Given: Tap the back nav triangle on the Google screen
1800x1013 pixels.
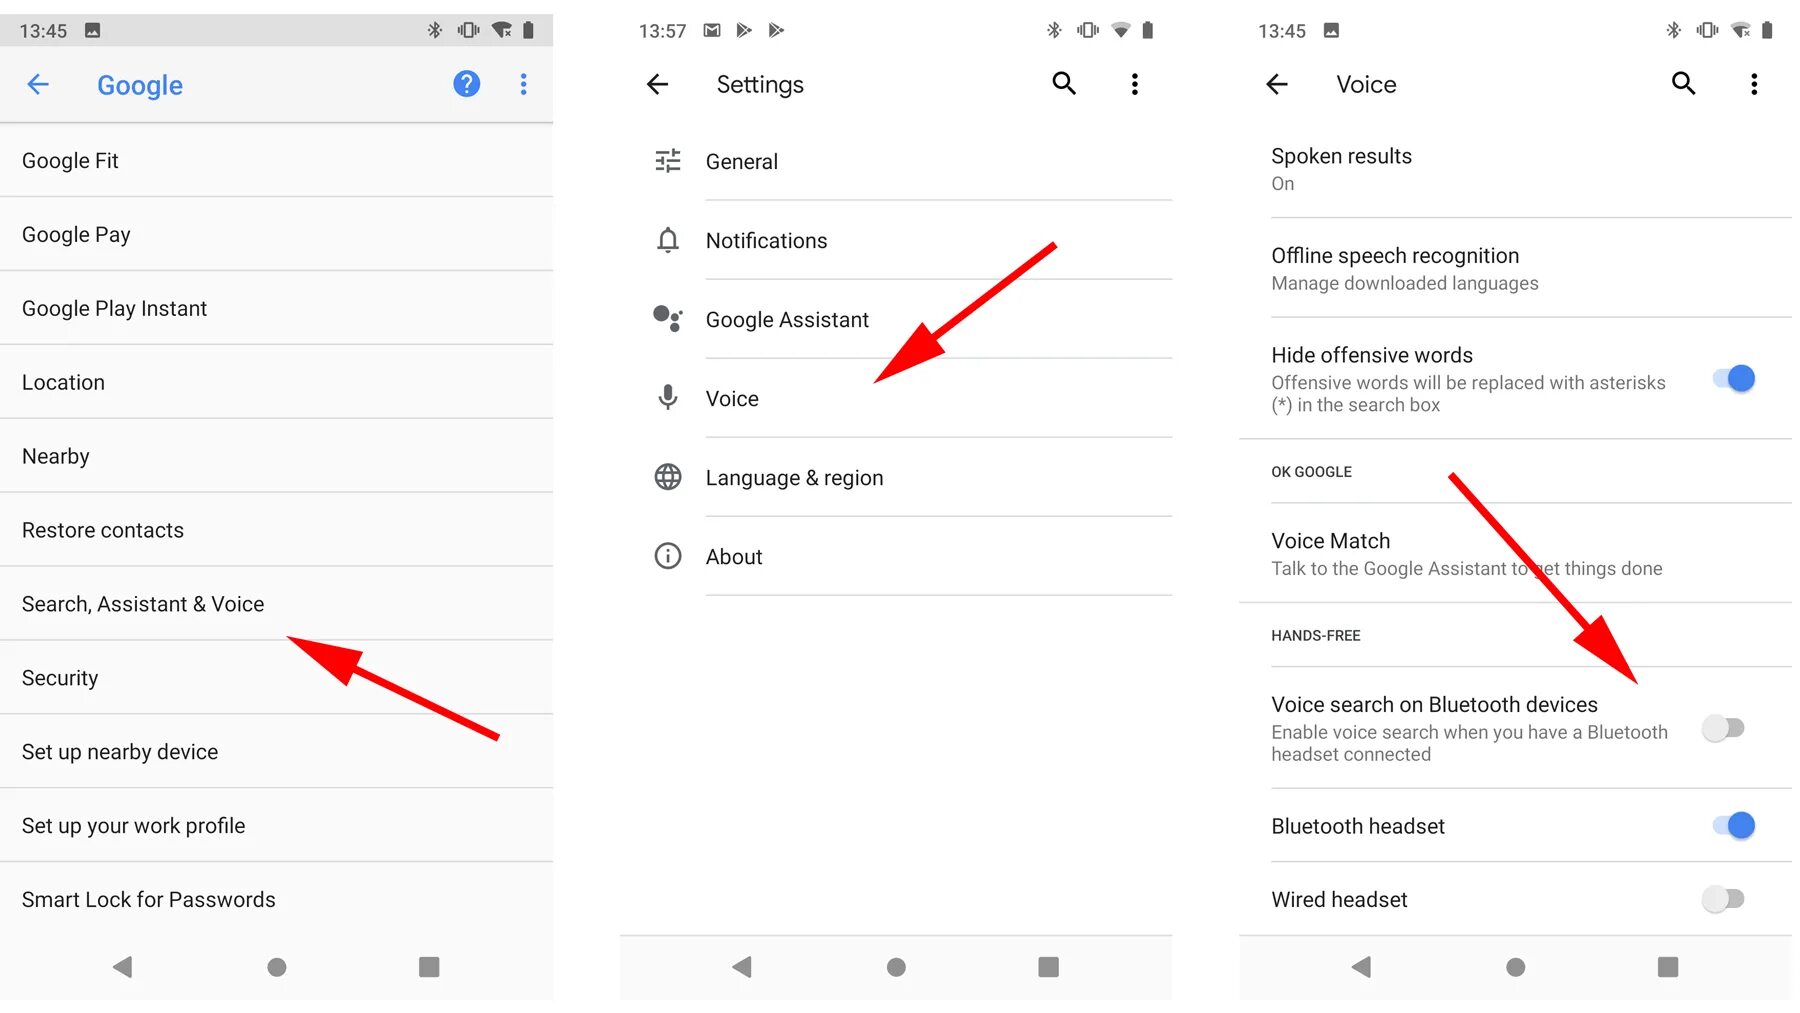Looking at the screenshot, I should tap(123, 967).
